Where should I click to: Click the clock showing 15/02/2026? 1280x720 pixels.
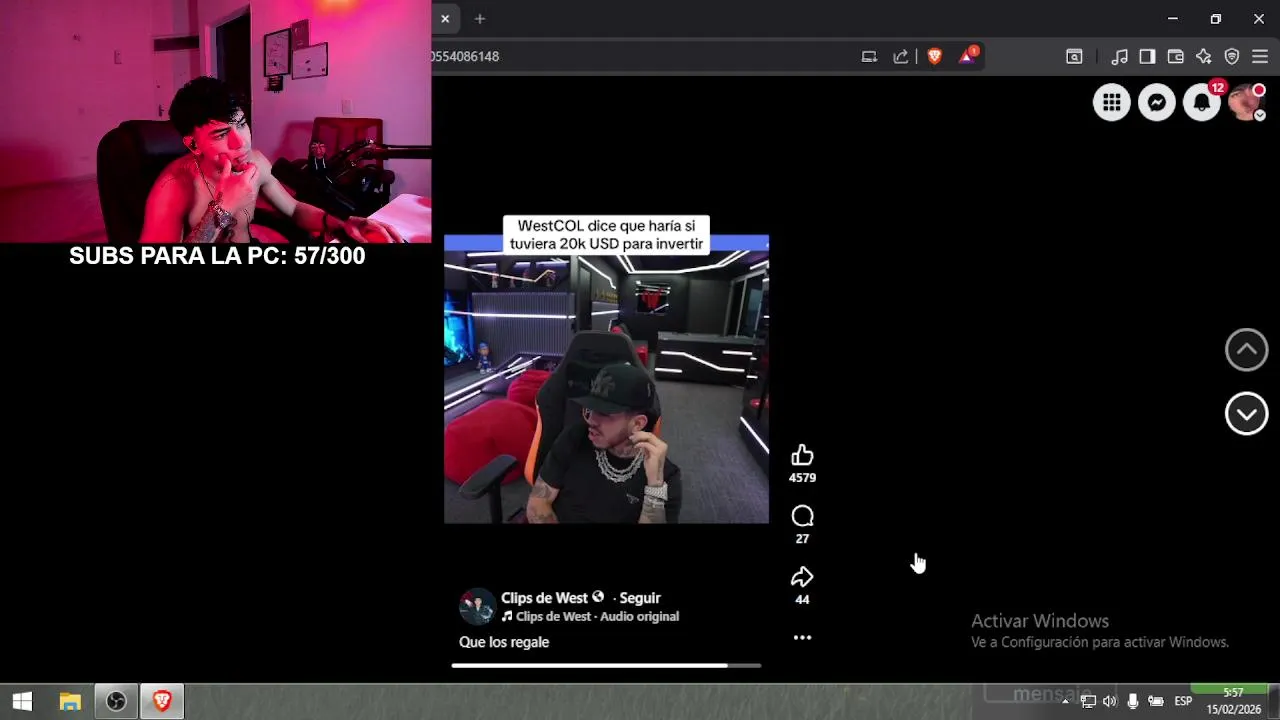[x=1233, y=702]
